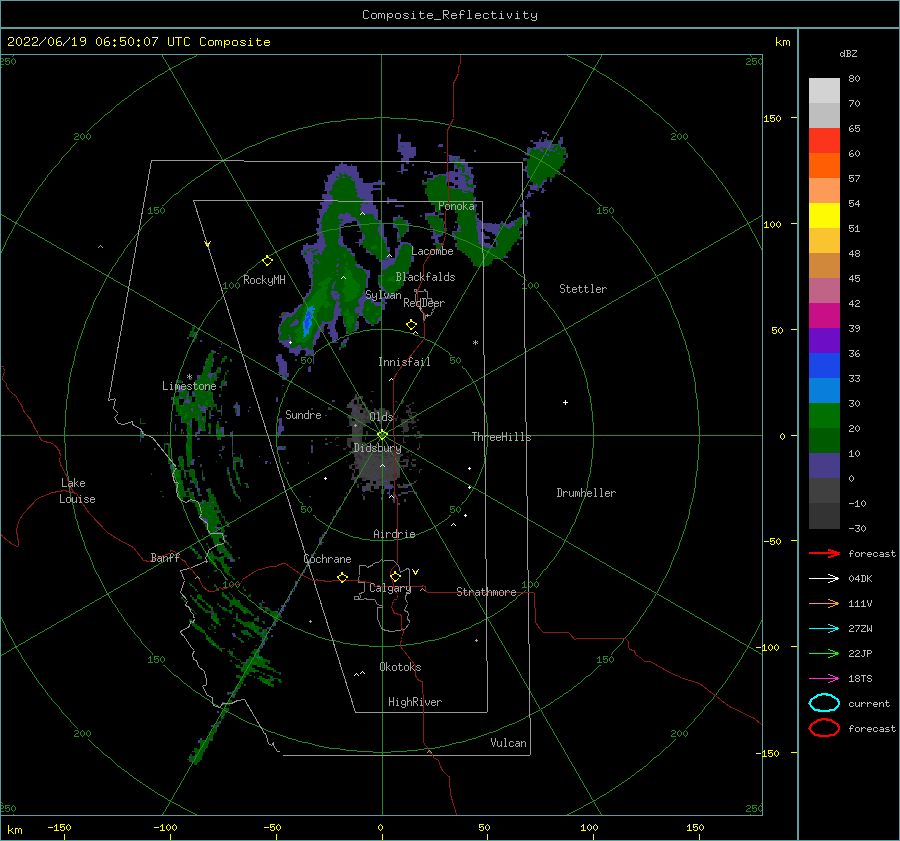Select the green 22JP arrow legend entry
The height and width of the screenshot is (841, 900).
pos(824,653)
